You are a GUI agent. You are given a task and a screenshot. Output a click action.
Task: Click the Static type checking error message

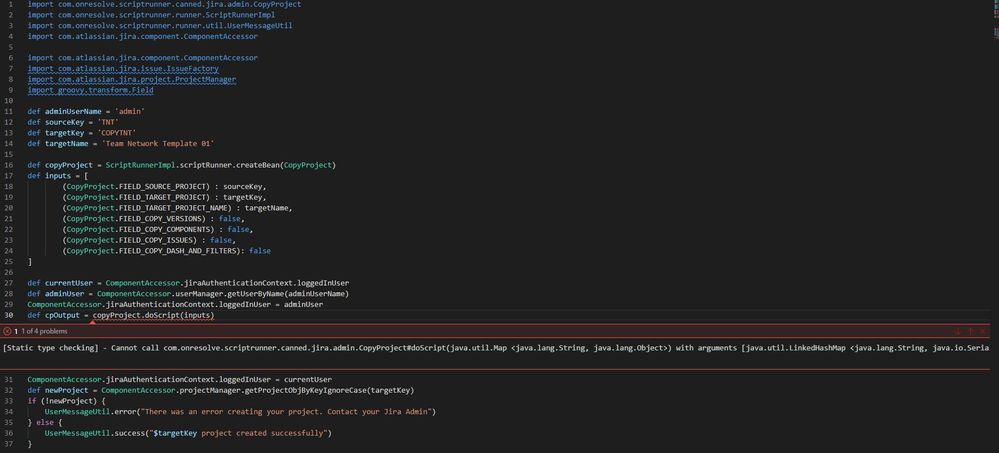point(496,348)
